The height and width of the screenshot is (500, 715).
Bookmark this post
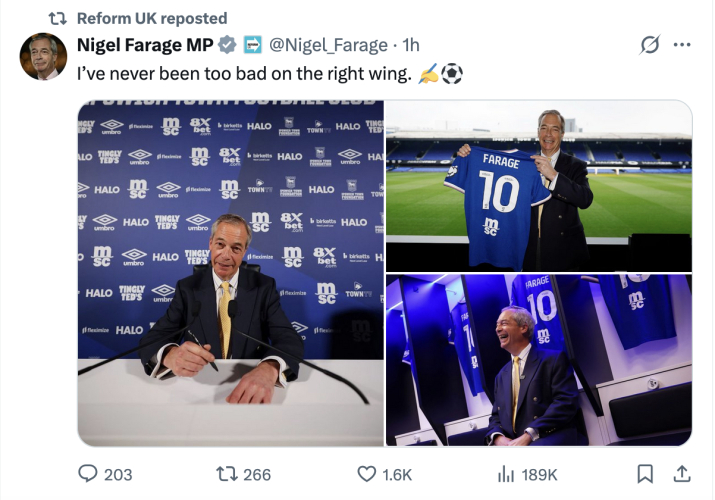646,474
